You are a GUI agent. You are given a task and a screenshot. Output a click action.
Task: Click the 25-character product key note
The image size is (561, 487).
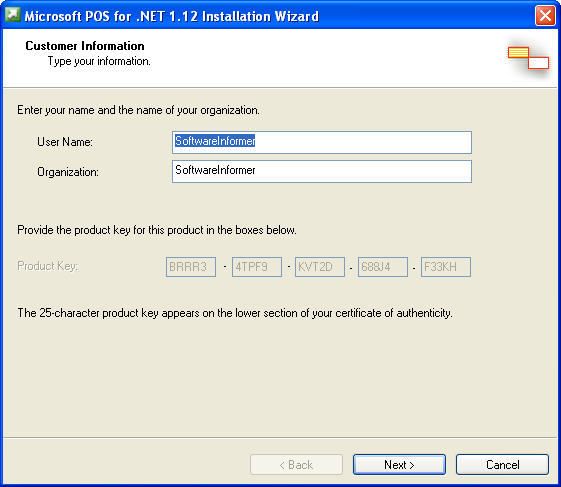tap(235, 313)
